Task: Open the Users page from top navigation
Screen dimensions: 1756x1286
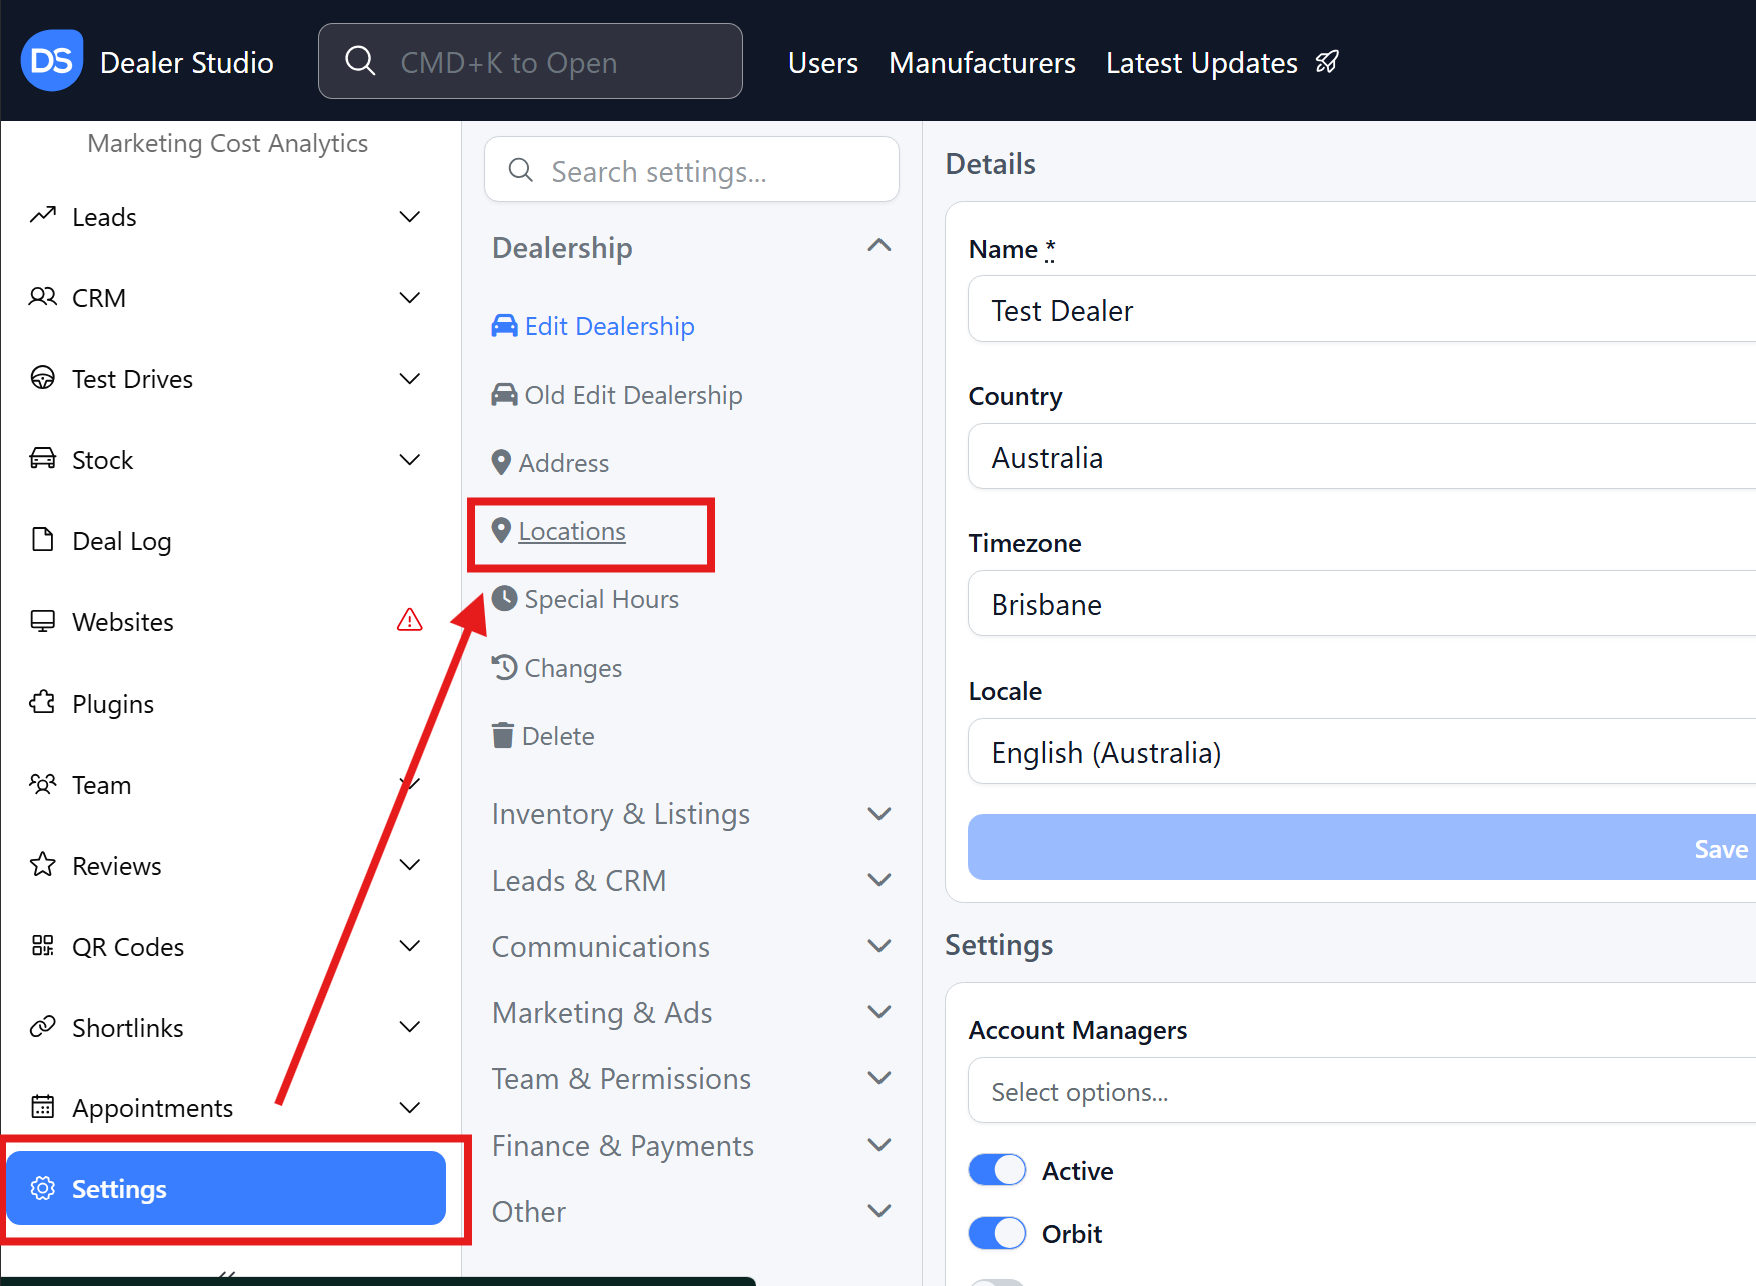Action: click(823, 63)
